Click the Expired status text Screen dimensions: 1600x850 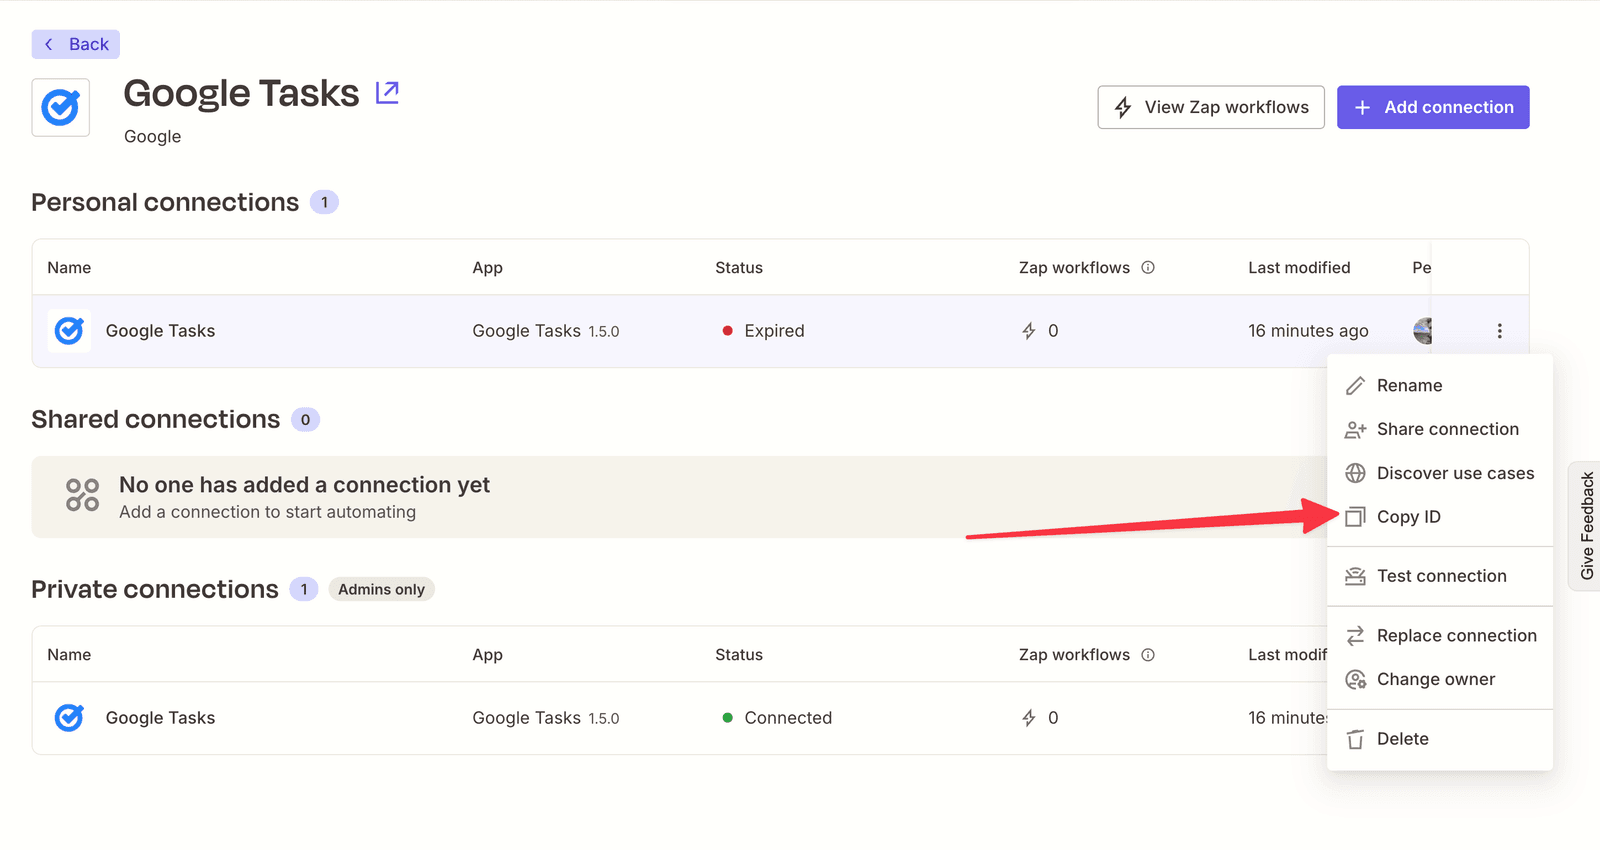774,331
